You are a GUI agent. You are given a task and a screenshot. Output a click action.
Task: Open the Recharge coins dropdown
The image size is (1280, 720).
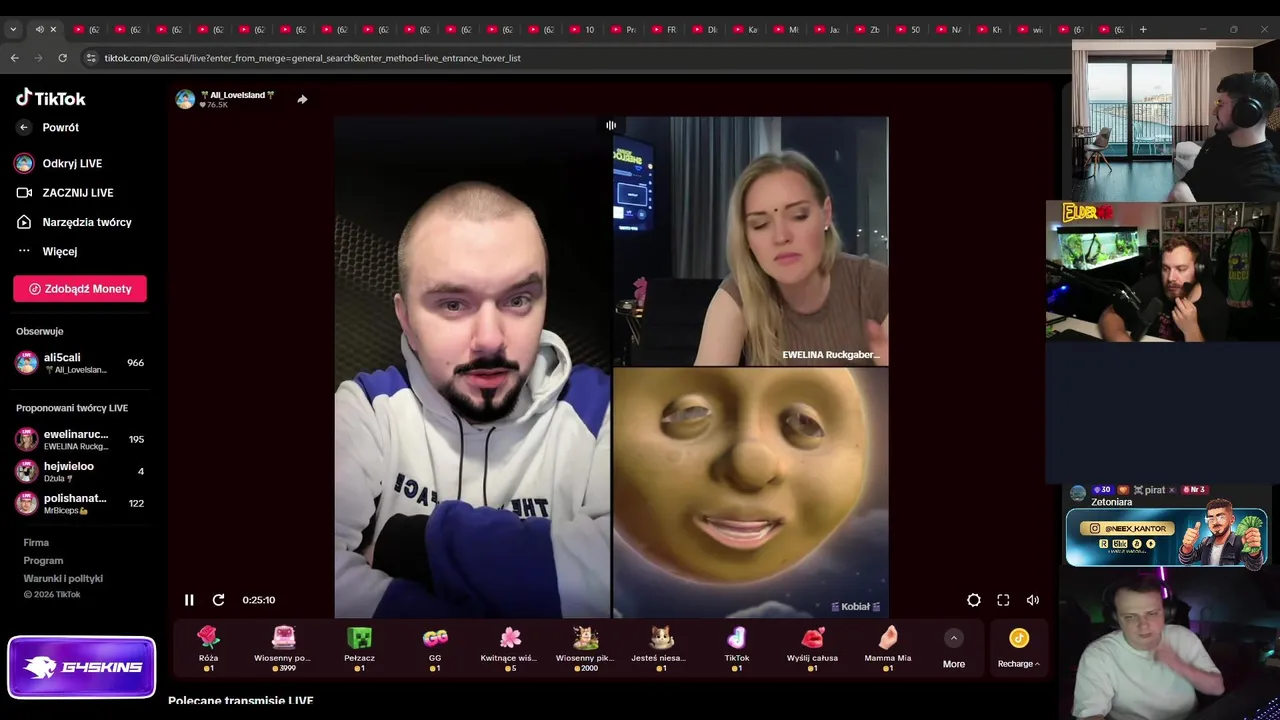pyautogui.click(x=1019, y=648)
